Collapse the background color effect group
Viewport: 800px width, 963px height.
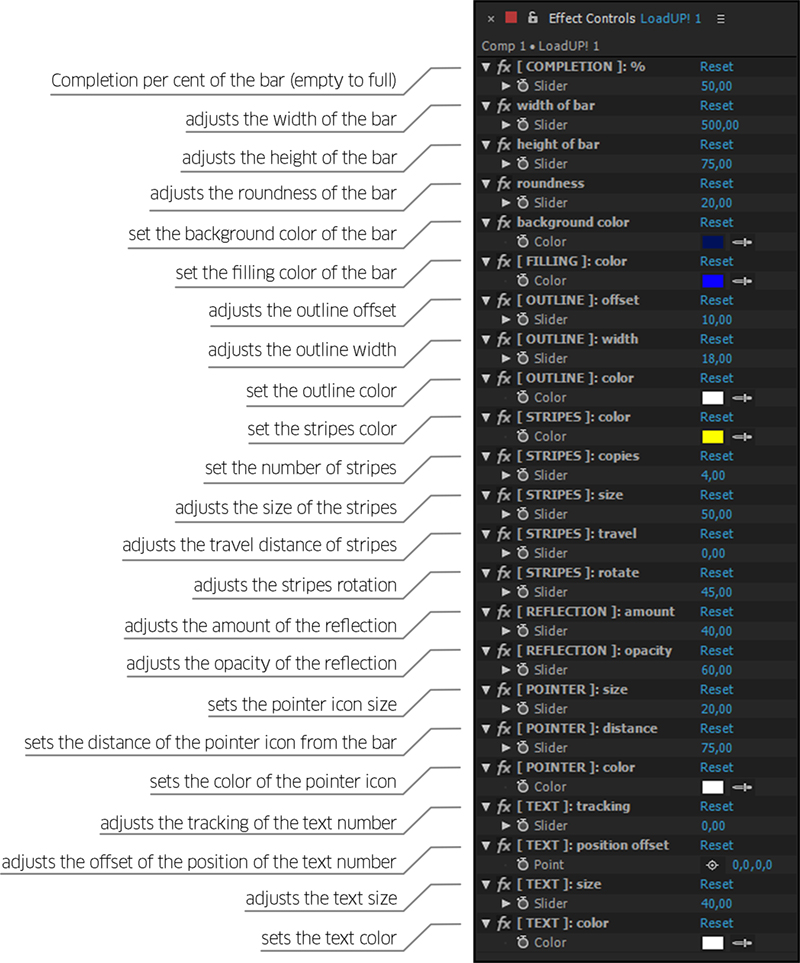486,223
